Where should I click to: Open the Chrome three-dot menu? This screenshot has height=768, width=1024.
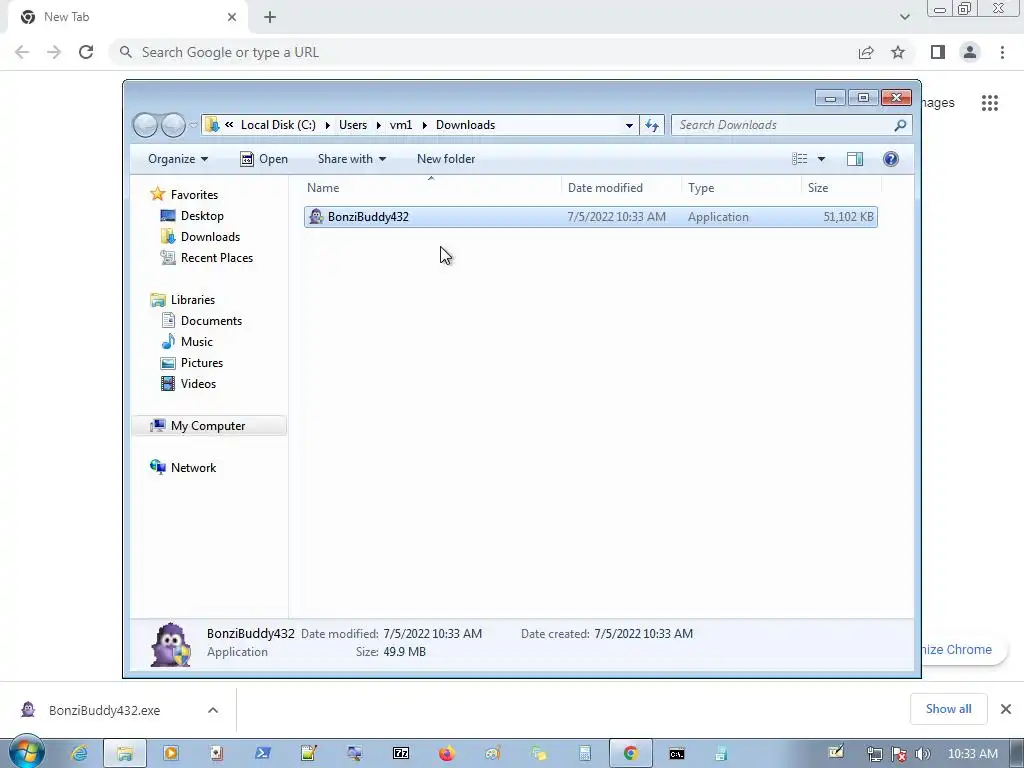click(1002, 52)
